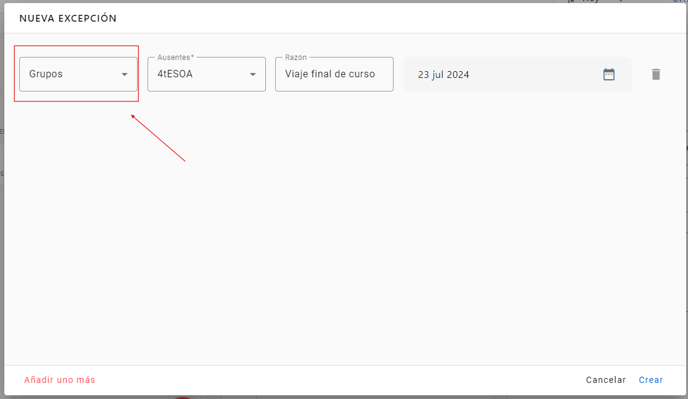
Task: Edit the Razón text field
Action: point(334,74)
